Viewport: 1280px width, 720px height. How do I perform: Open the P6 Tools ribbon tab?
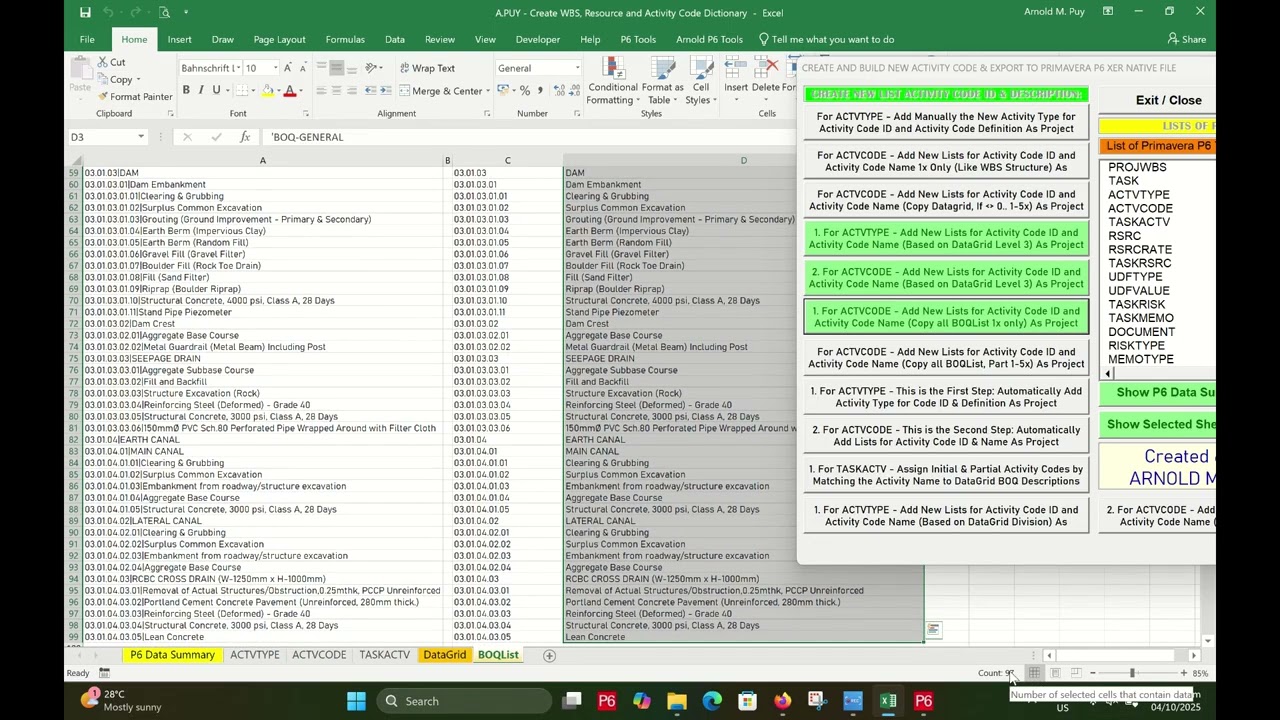638,39
